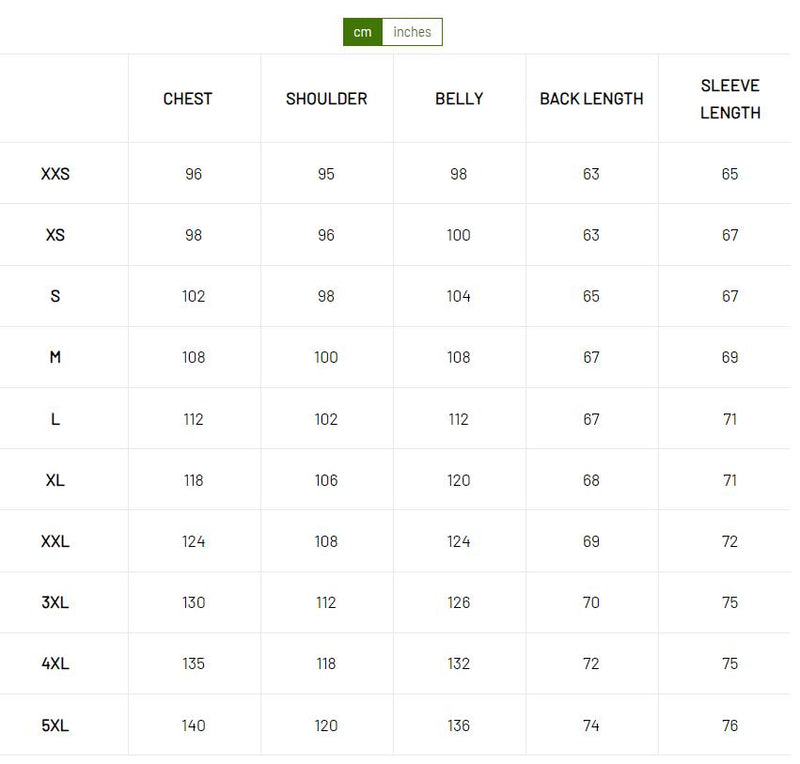
Task: Switch units to inches
Action: [412, 32]
